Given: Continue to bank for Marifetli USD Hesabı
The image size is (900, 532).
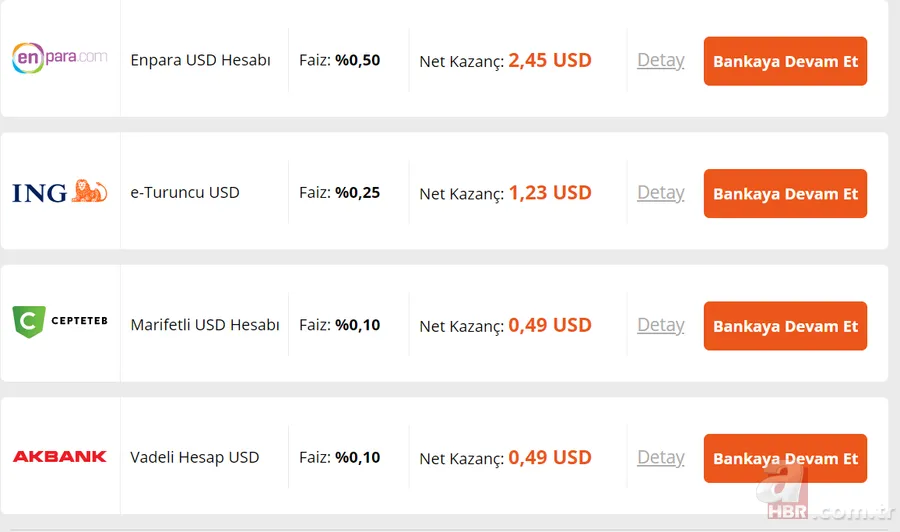Looking at the screenshot, I should (x=785, y=326).
